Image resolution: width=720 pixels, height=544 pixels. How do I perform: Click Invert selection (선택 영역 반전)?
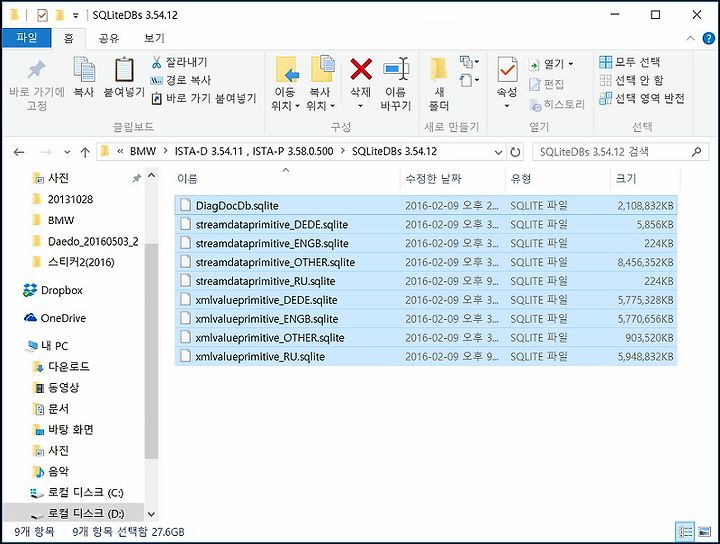pos(642,98)
